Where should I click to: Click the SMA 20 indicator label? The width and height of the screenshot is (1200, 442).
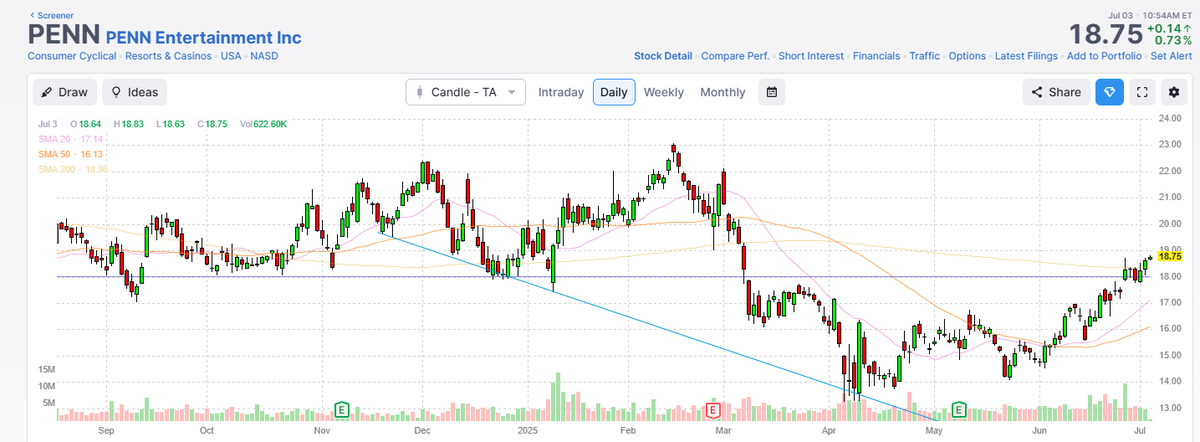(x=71, y=139)
